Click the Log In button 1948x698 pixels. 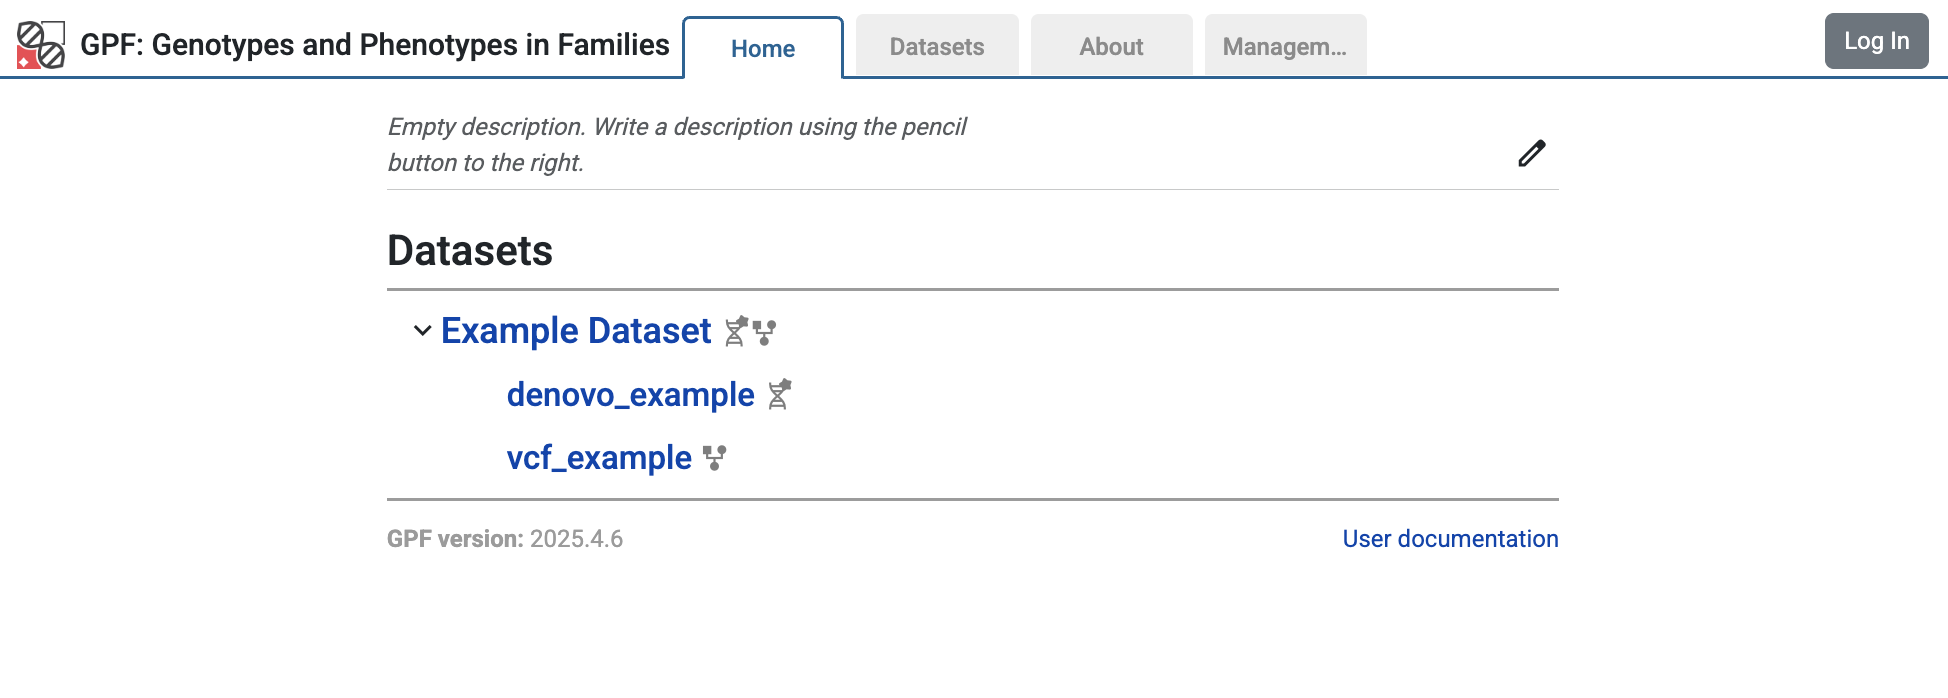pos(1876,41)
